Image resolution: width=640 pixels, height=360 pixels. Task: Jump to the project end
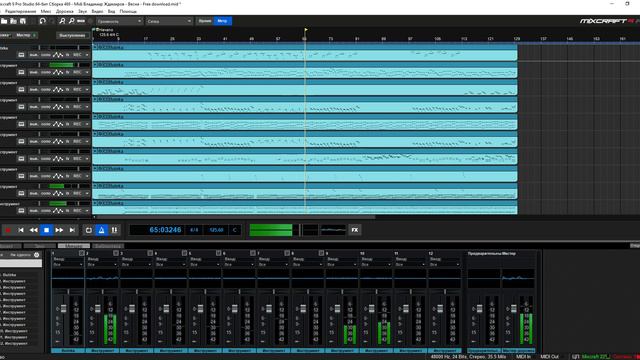(72, 230)
